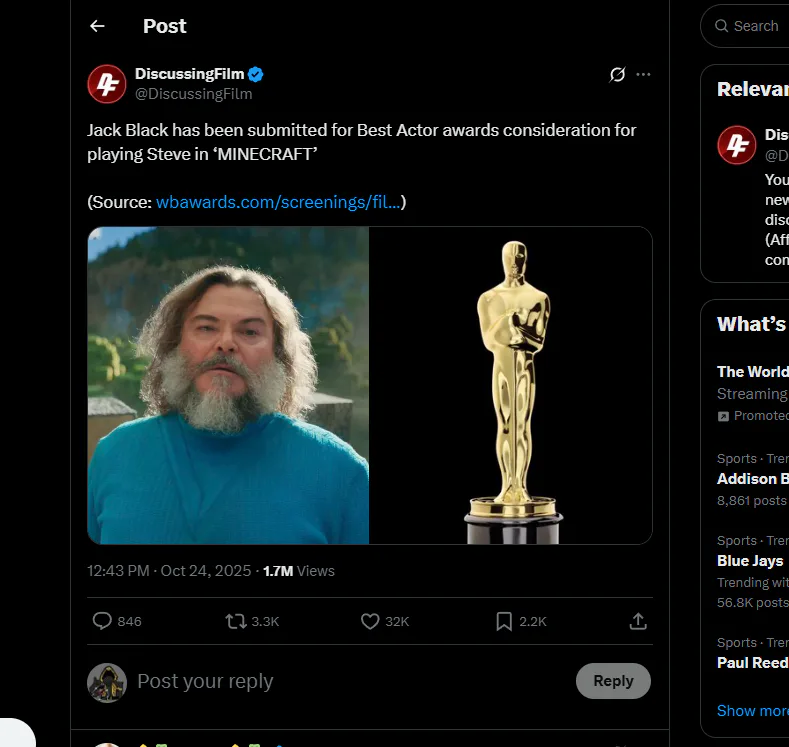The image size is (789, 747).
Task: Click the share upload icon
Action: click(x=637, y=621)
